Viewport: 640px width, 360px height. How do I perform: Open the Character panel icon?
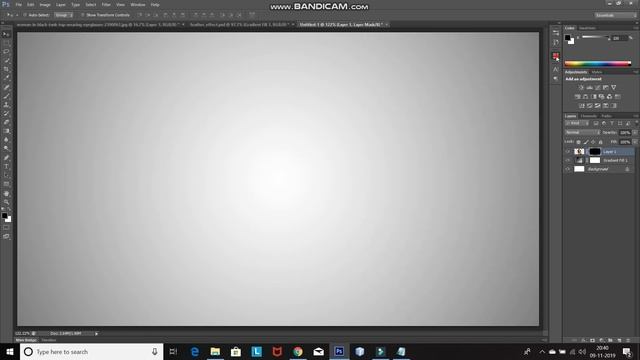coord(556,70)
